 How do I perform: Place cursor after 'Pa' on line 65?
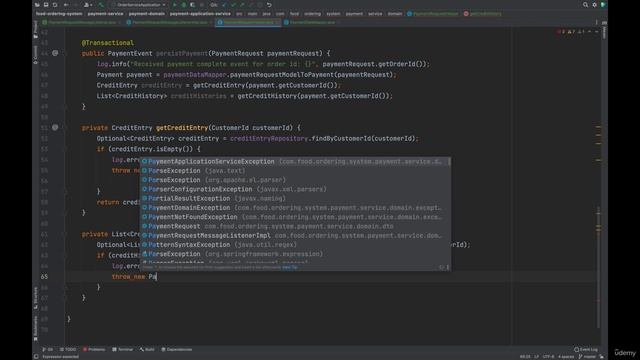157,277
